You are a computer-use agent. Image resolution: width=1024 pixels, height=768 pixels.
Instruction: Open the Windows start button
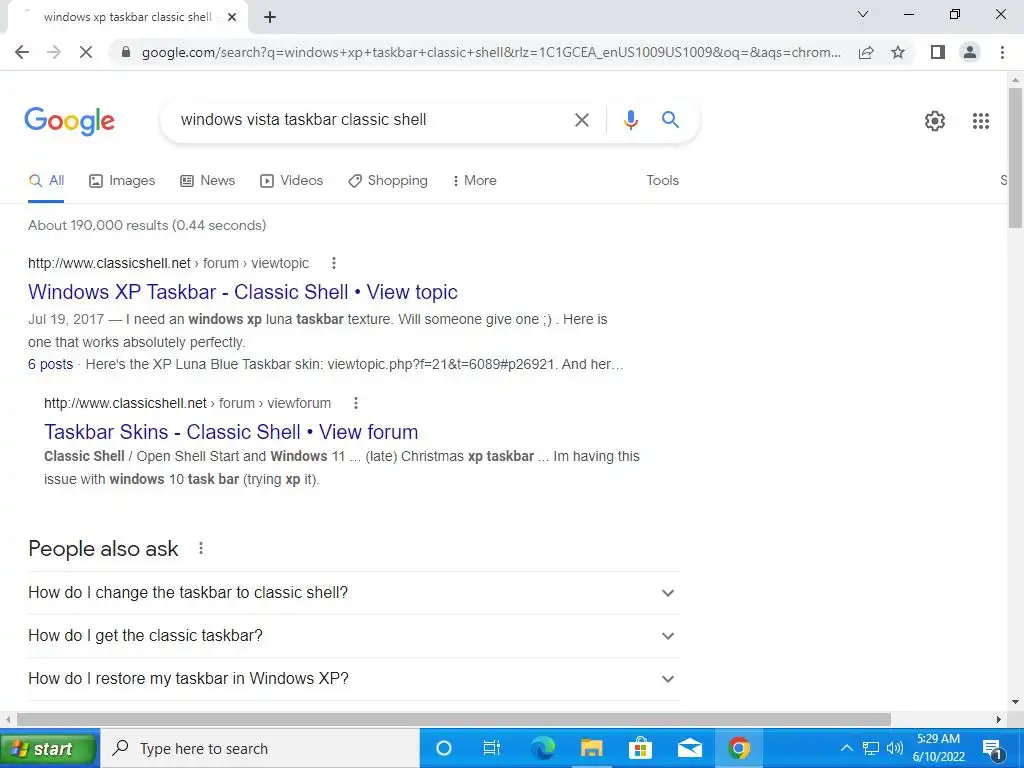pos(49,748)
